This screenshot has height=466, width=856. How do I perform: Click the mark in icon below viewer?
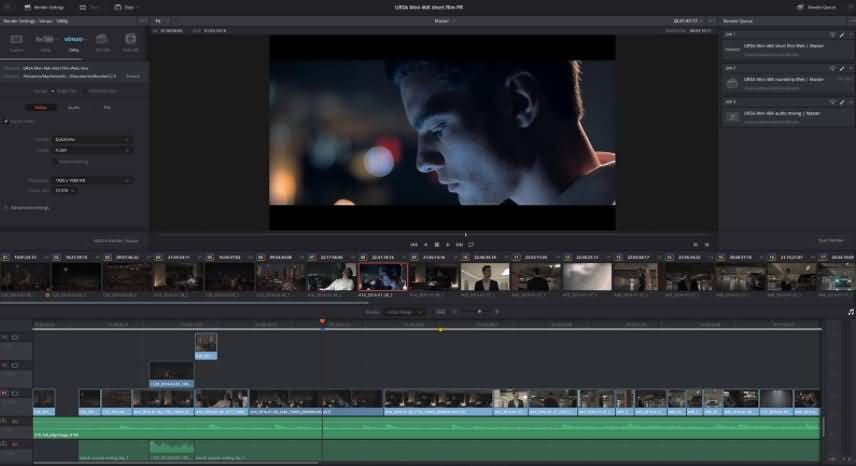695,245
